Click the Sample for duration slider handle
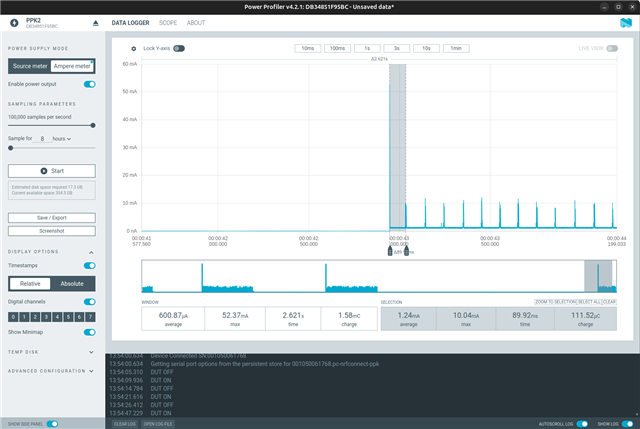Image resolution: width=640 pixels, height=429 pixels. click(x=11, y=148)
